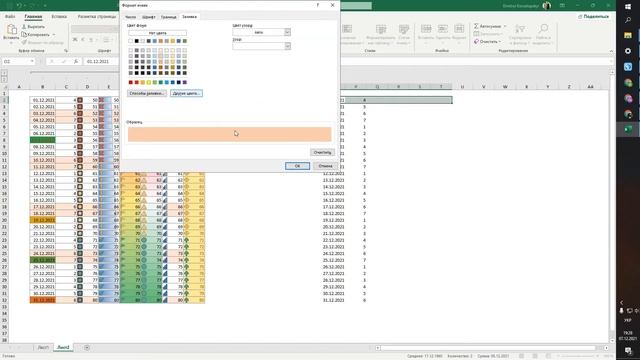
Task: Click the Очистить button in dialog
Action: [x=322, y=152]
